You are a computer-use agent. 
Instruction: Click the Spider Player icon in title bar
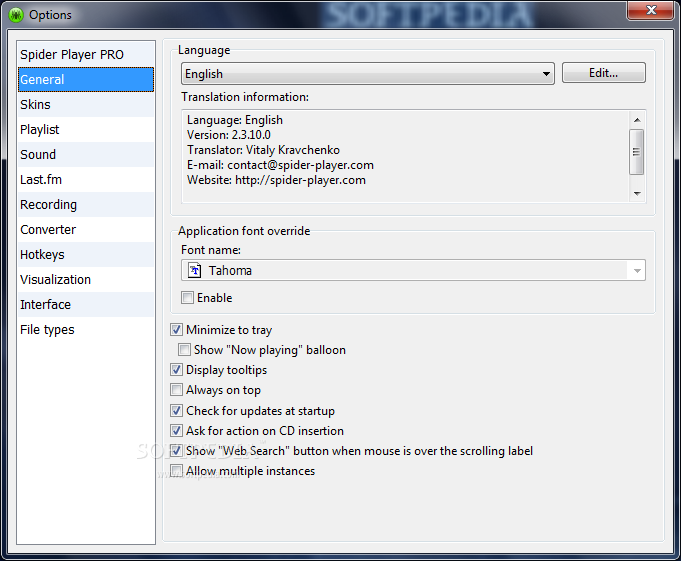coord(16,15)
